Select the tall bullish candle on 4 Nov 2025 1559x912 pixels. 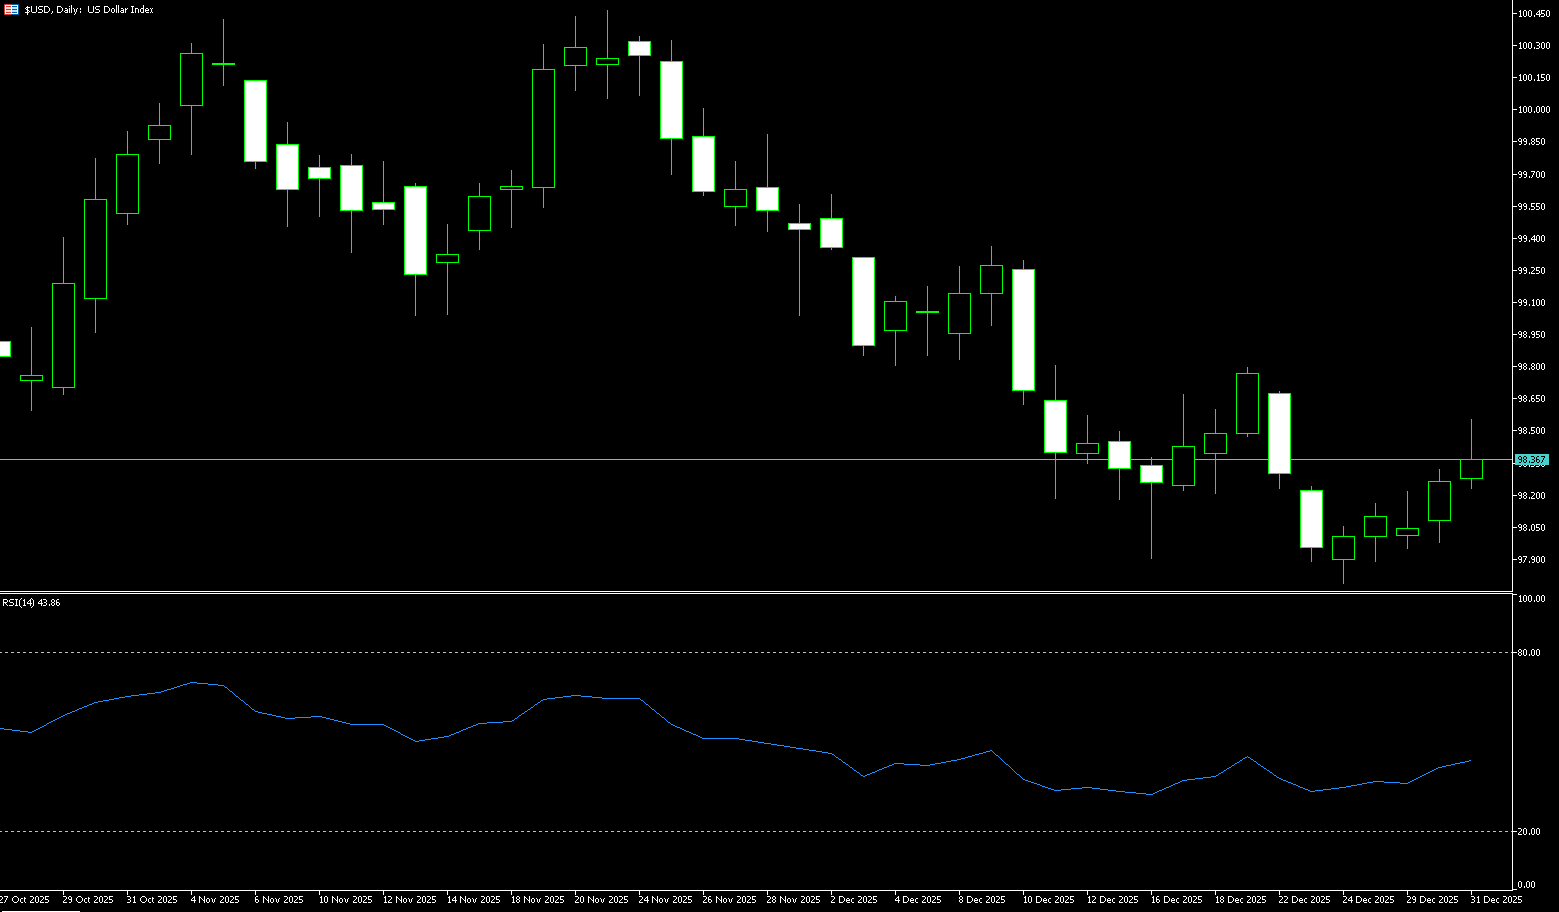[191, 79]
